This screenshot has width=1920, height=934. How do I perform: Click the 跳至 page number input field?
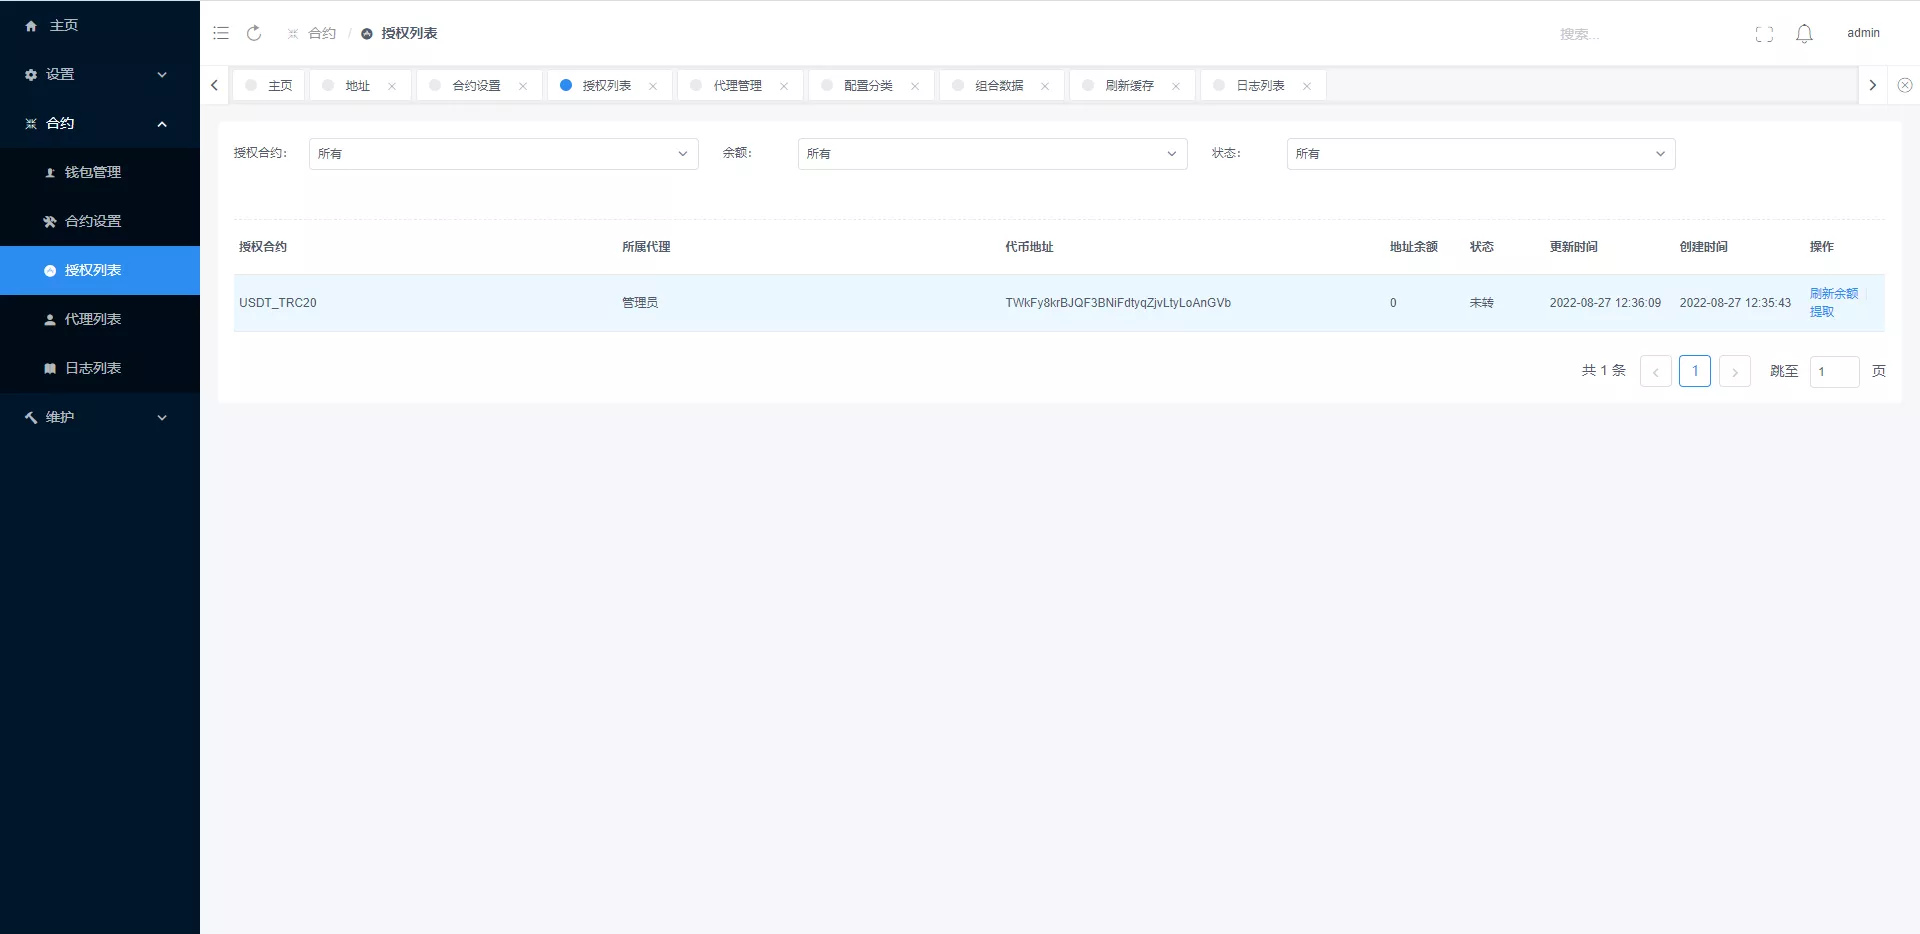(1834, 371)
